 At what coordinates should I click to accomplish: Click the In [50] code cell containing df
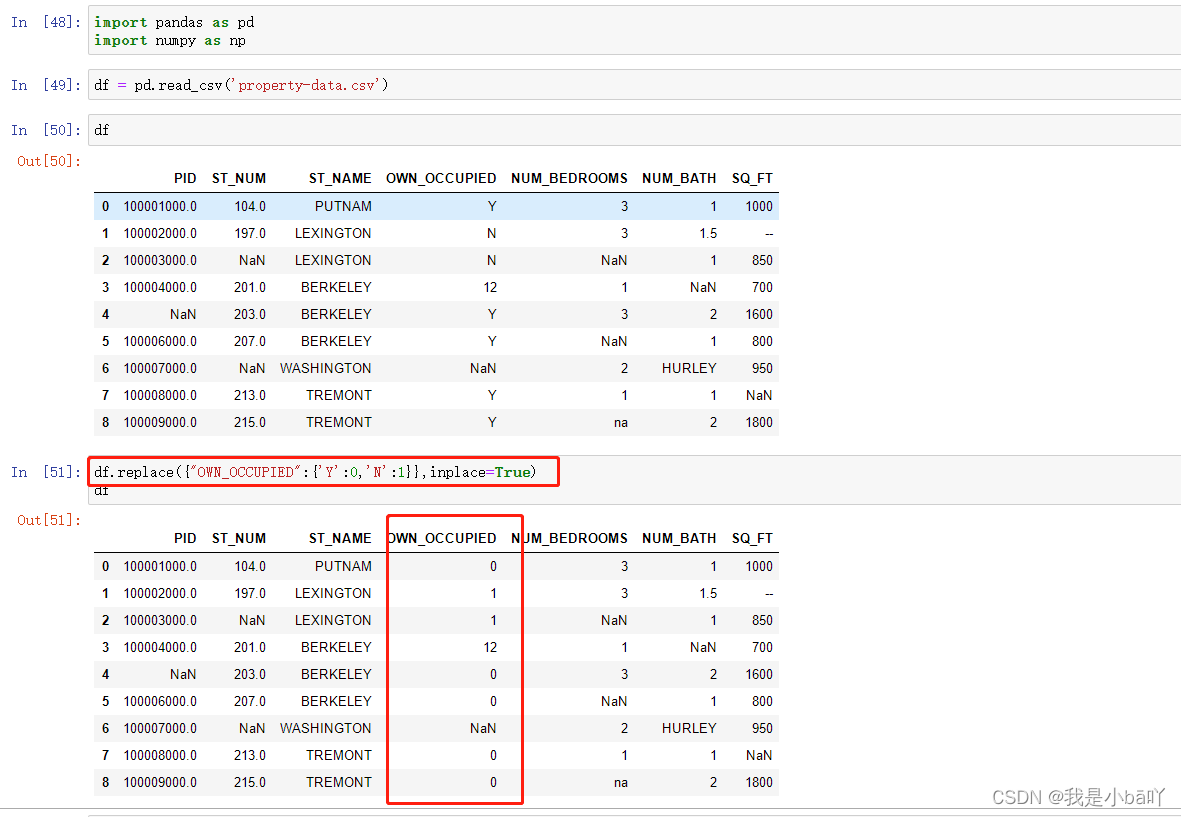(634, 130)
